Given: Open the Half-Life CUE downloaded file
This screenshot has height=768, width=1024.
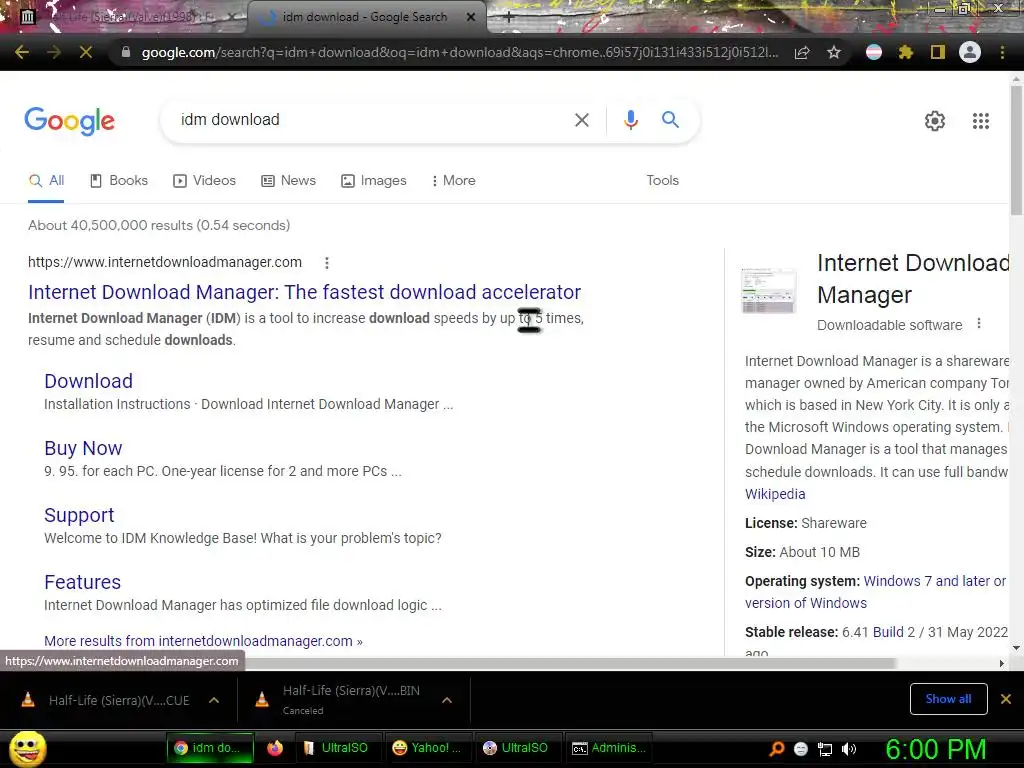Looking at the screenshot, I should 119,701.
